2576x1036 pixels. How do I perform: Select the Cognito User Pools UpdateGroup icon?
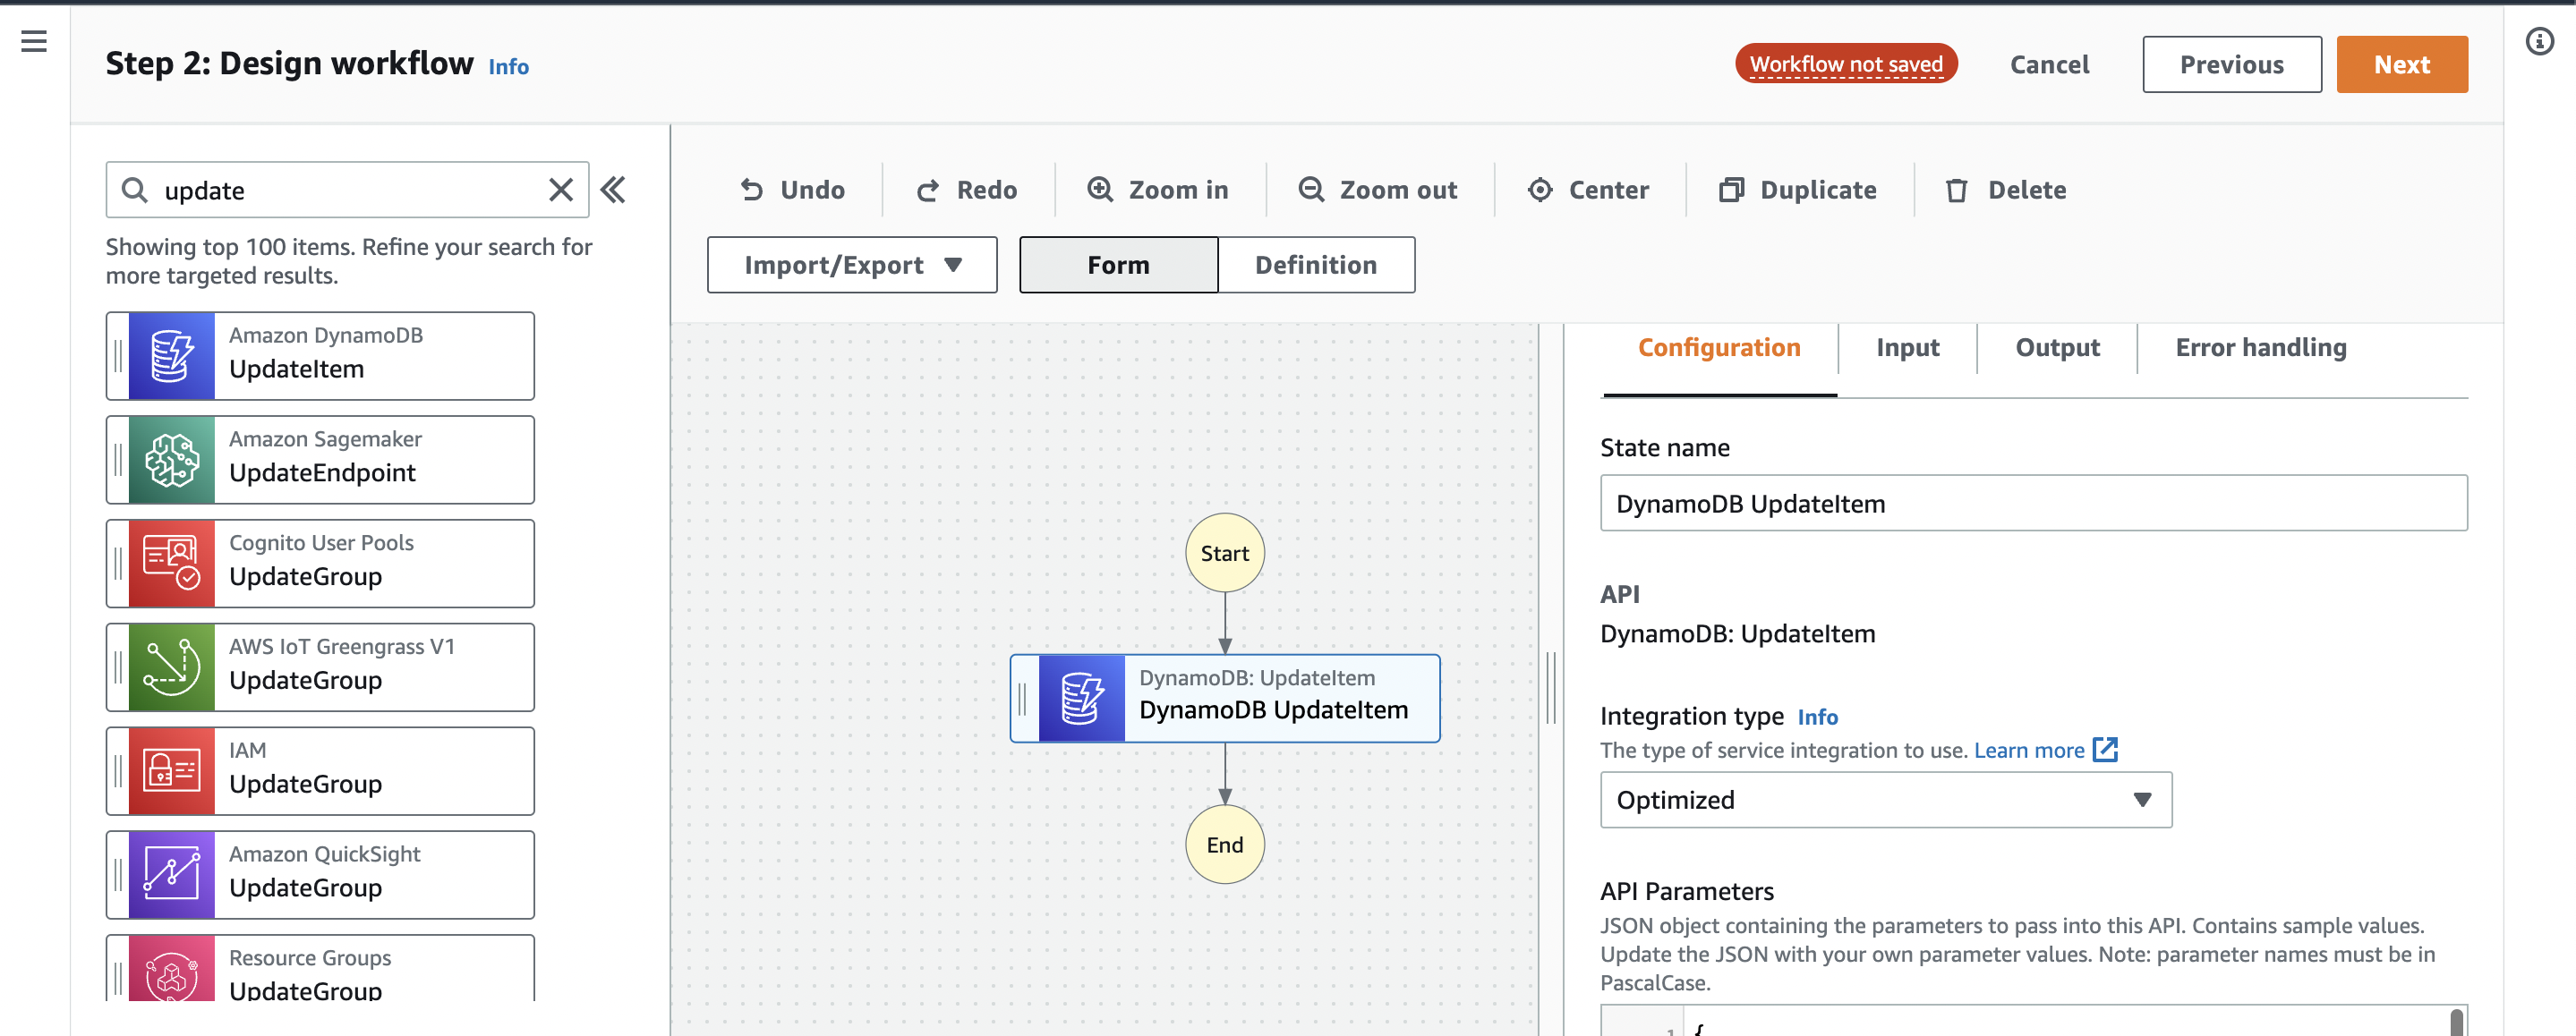click(172, 564)
